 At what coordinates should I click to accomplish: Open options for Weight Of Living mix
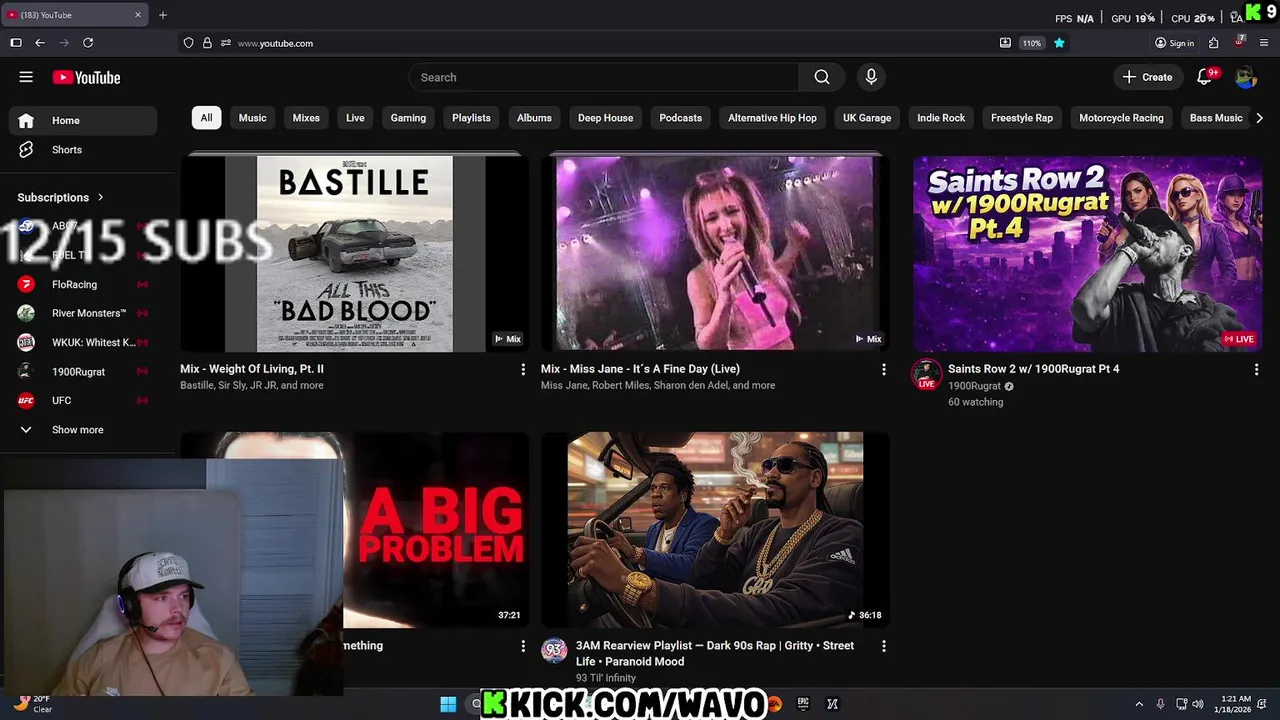[522, 370]
